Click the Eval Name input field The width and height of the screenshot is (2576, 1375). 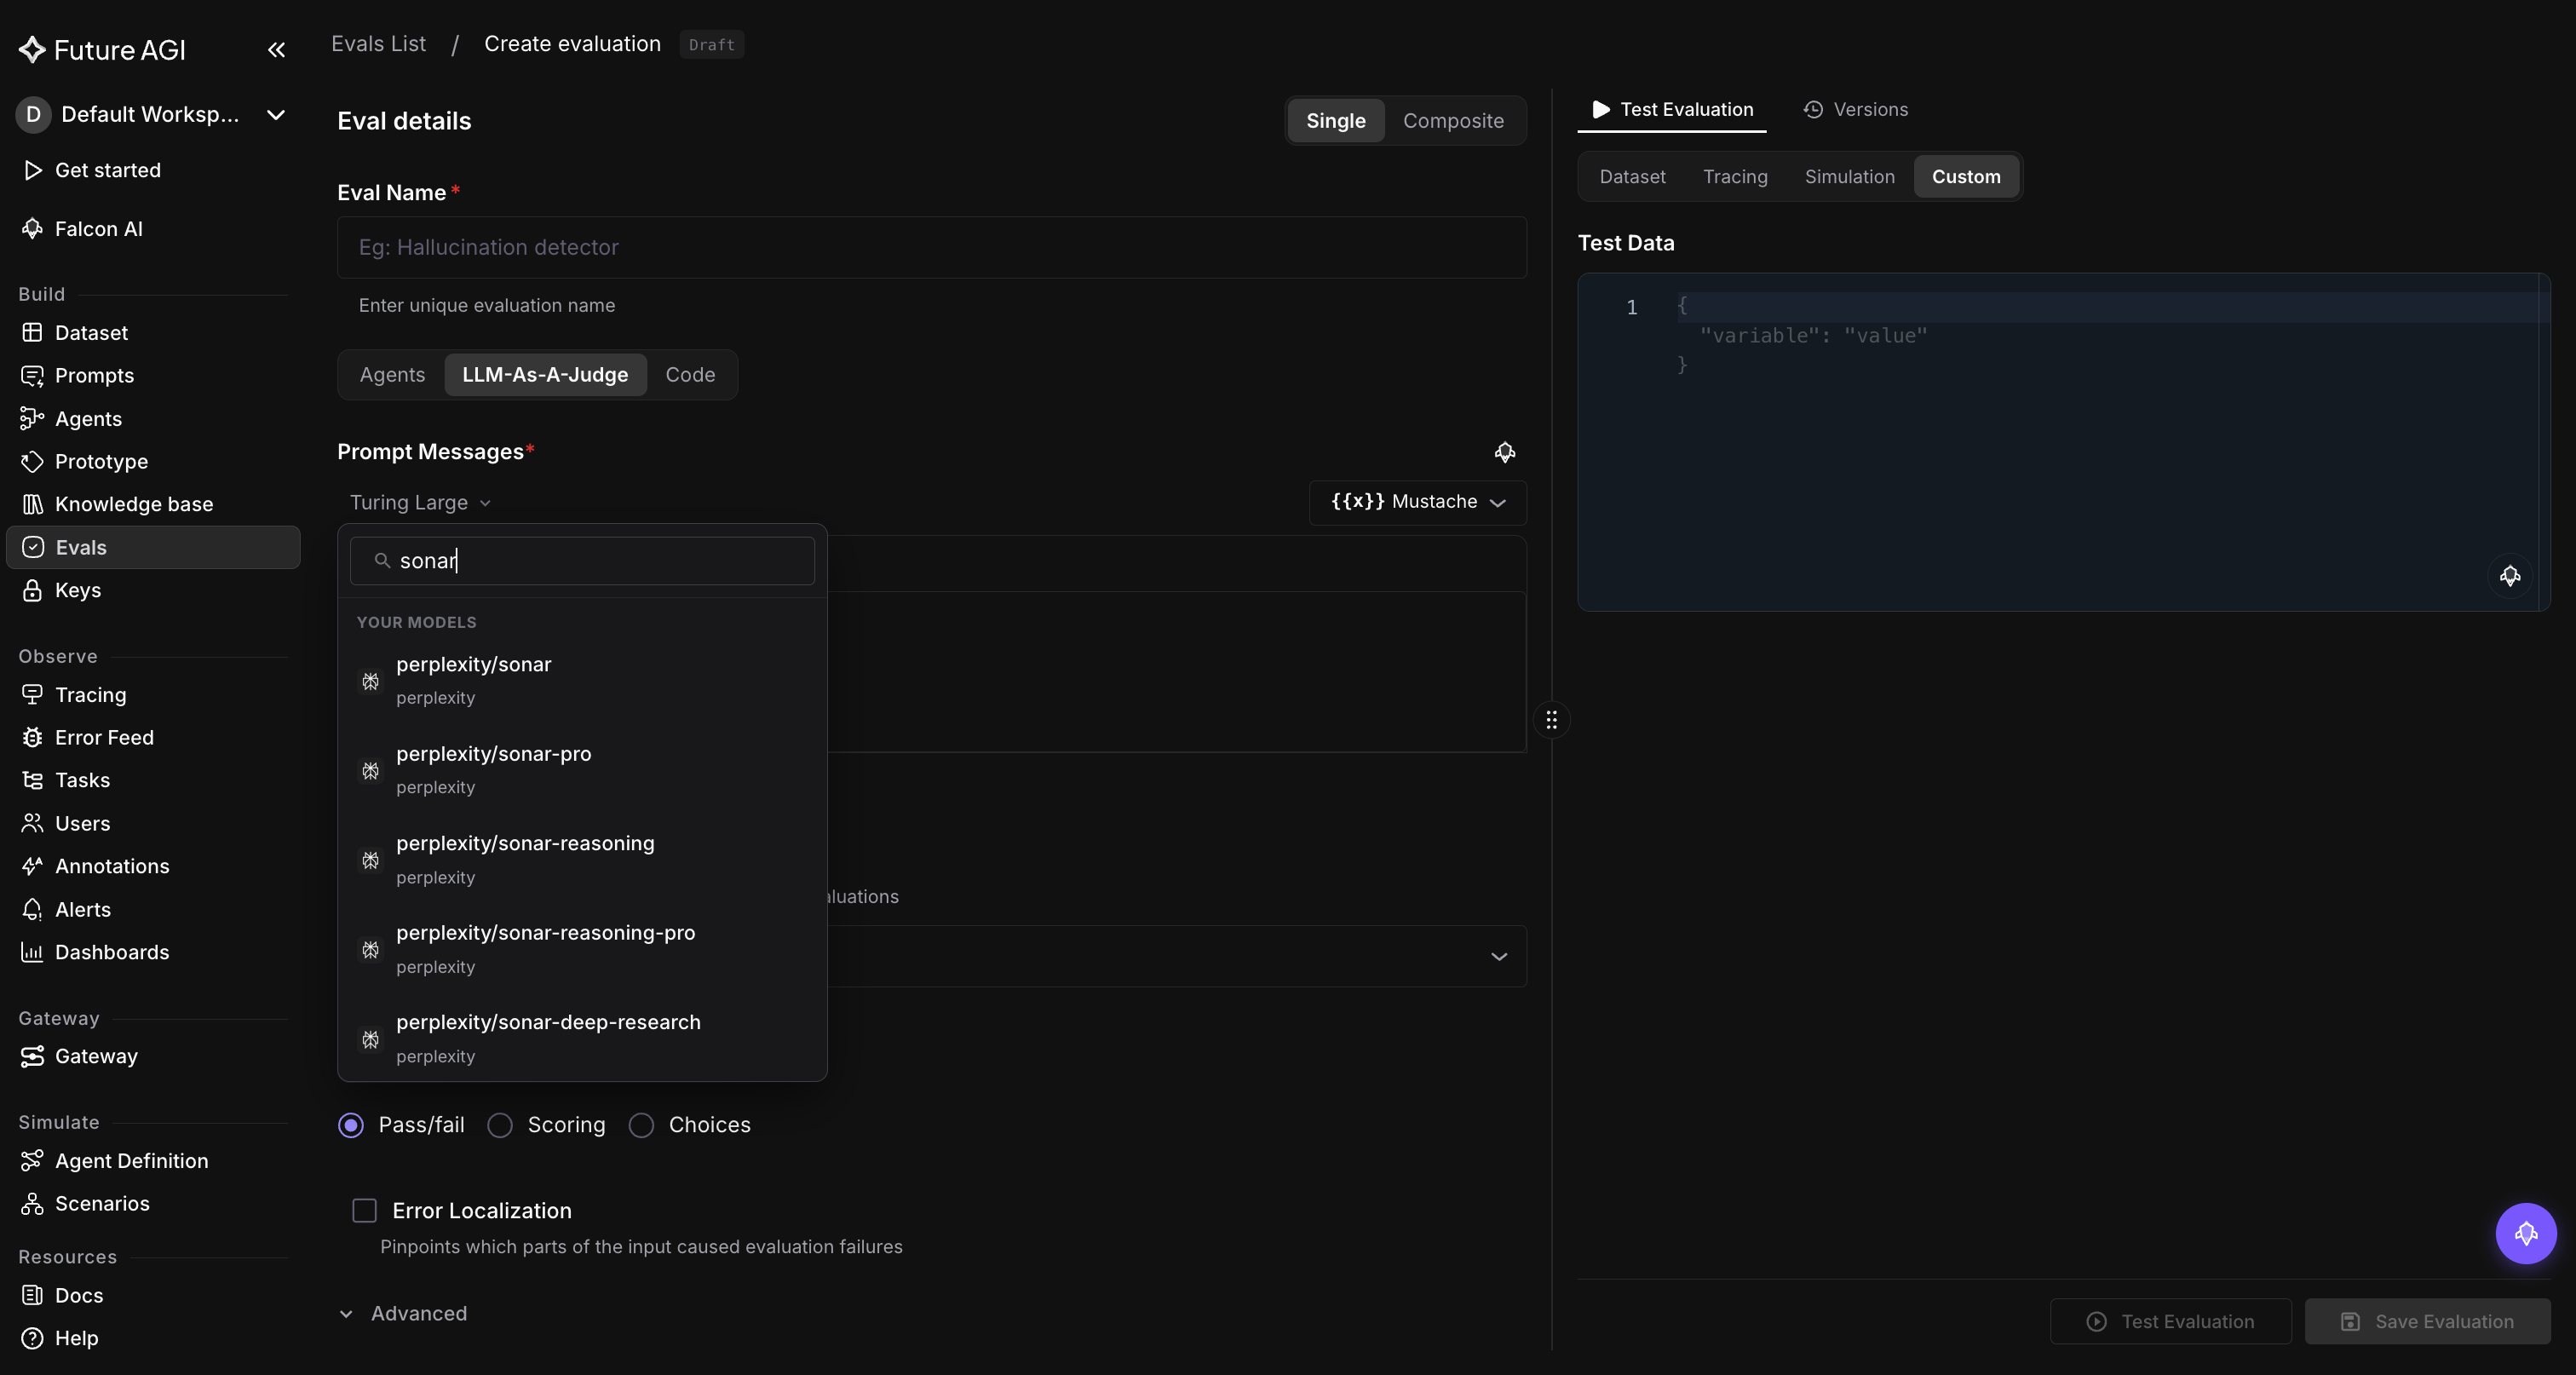[x=931, y=247]
